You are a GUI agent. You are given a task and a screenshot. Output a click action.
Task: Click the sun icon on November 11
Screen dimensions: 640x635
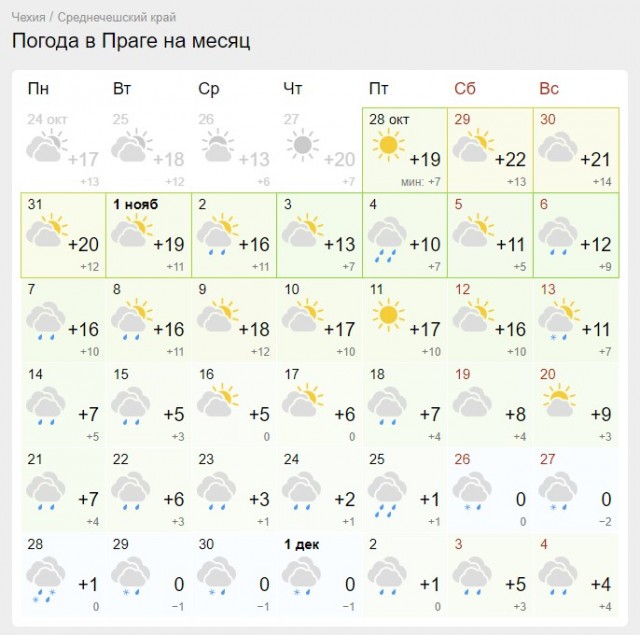point(388,315)
